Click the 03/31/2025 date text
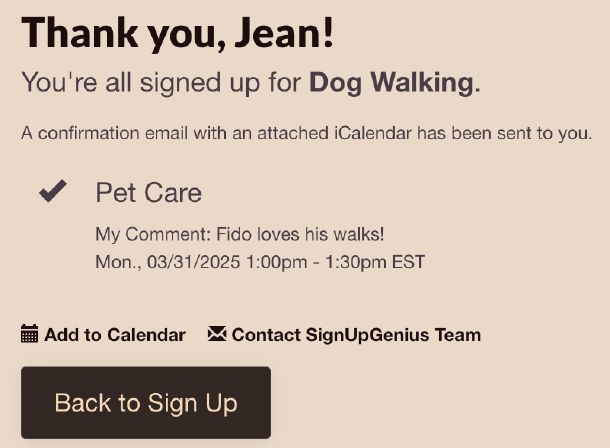The height and width of the screenshot is (448, 610). point(193,262)
